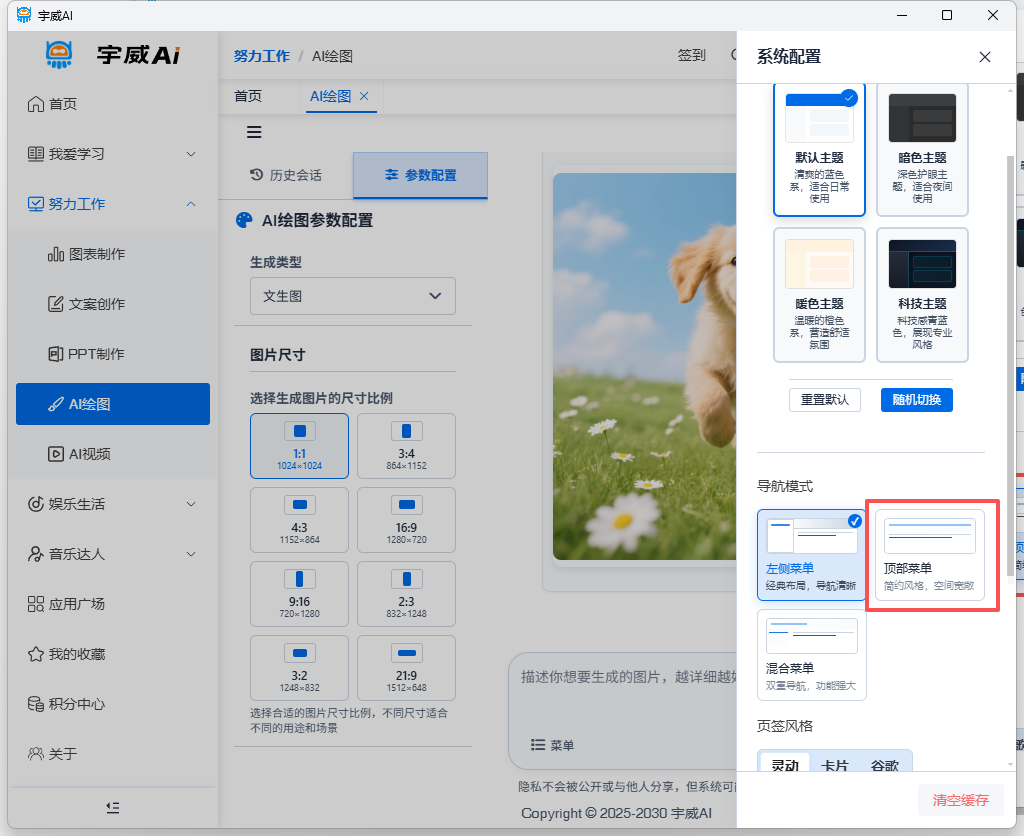
Task: Click the 清空缓存 button
Action: click(x=960, y=800)
